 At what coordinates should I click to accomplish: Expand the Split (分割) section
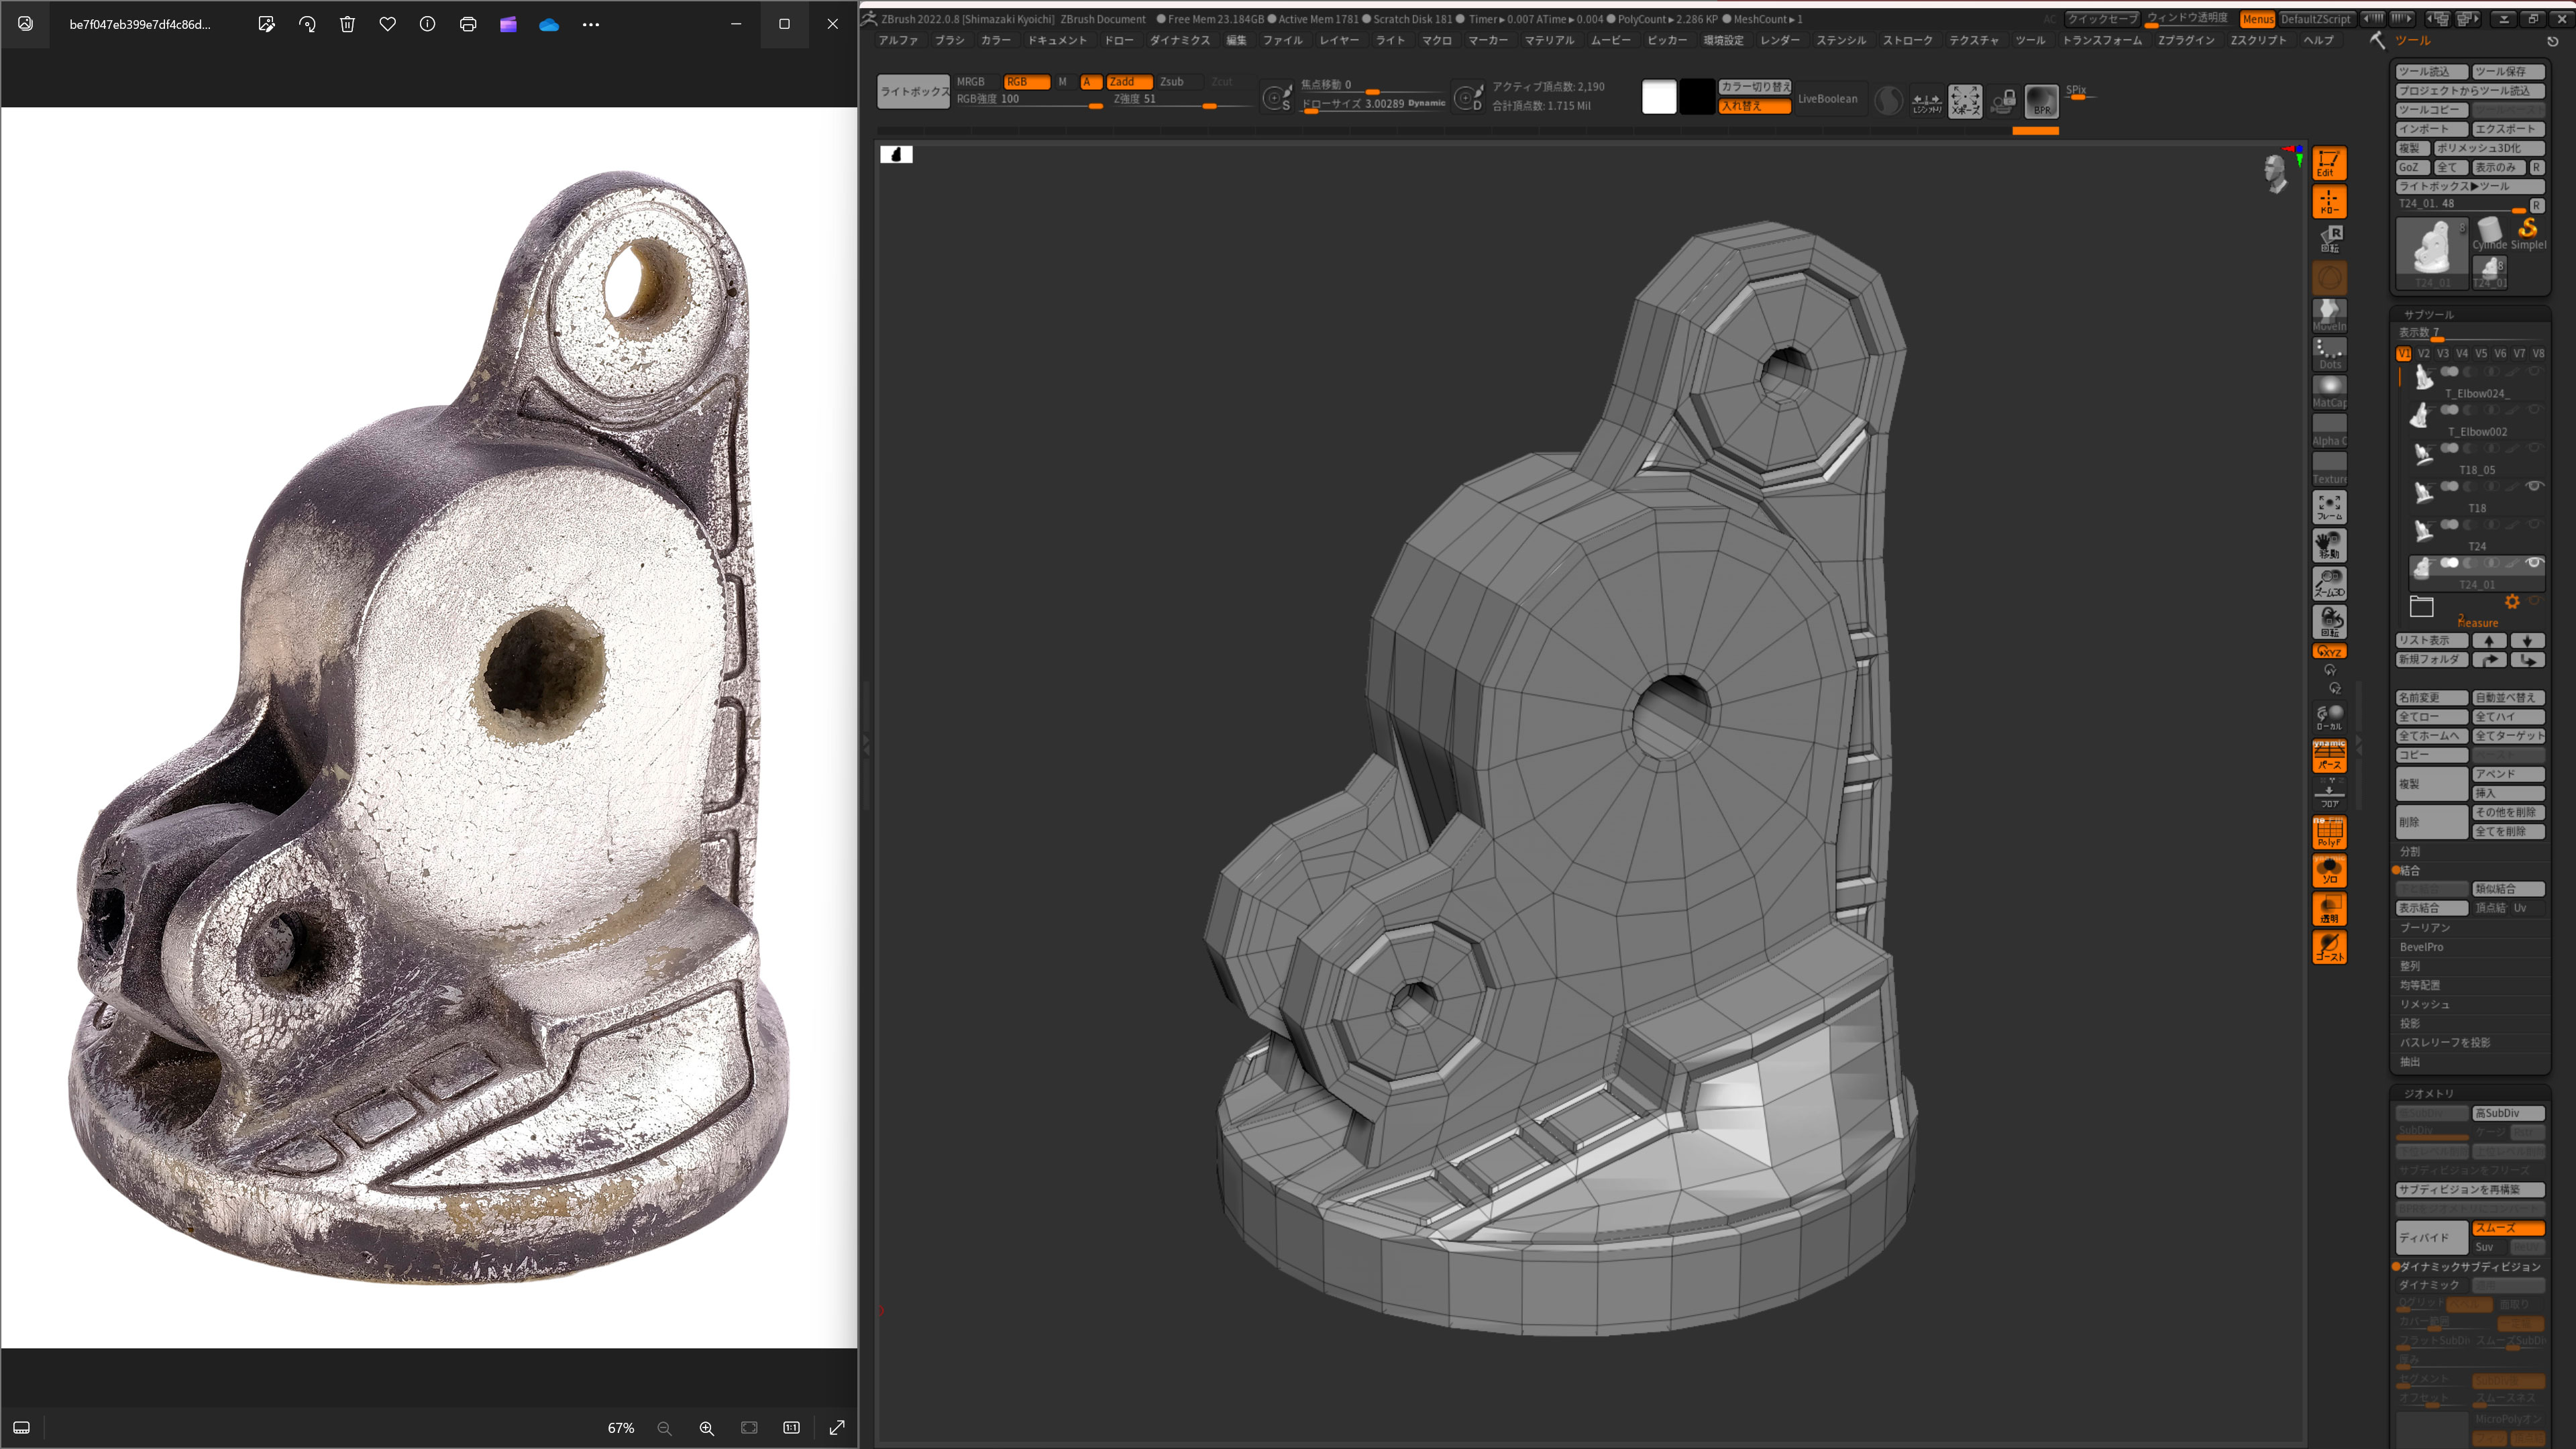click(x=2410, y=851)
